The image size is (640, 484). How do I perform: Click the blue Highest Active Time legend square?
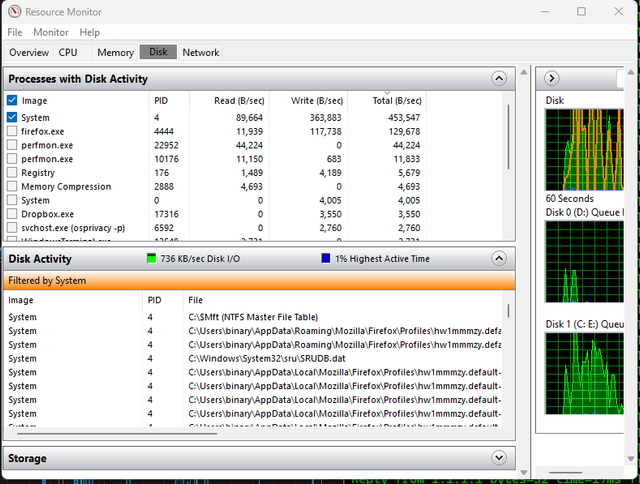click(326, 258)
